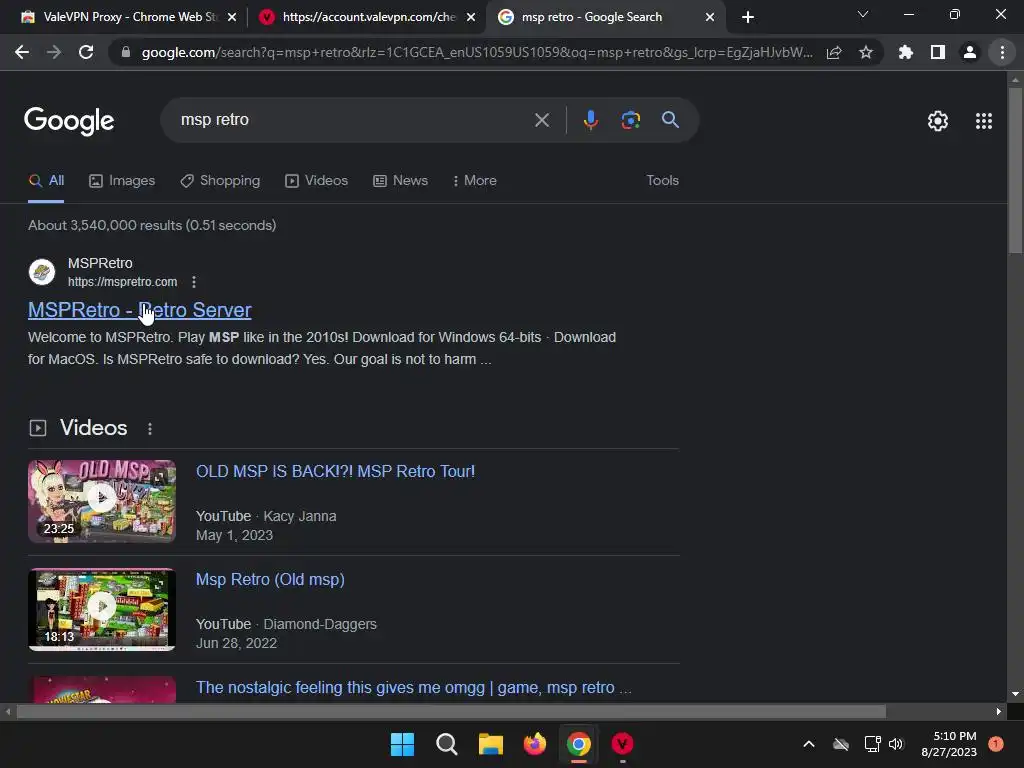Viewport: 1024px width, 768px height.
Task: Start voice search with microphone
Action: (x=590, y=120)
